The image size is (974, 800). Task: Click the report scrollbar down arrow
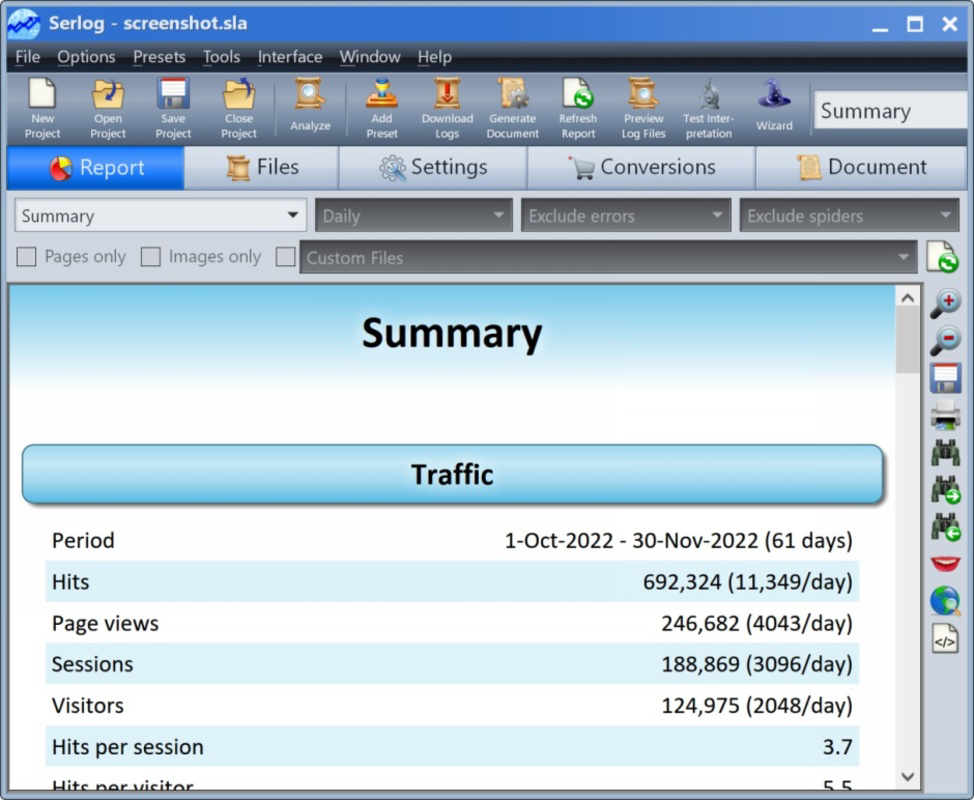coord(908,777)
